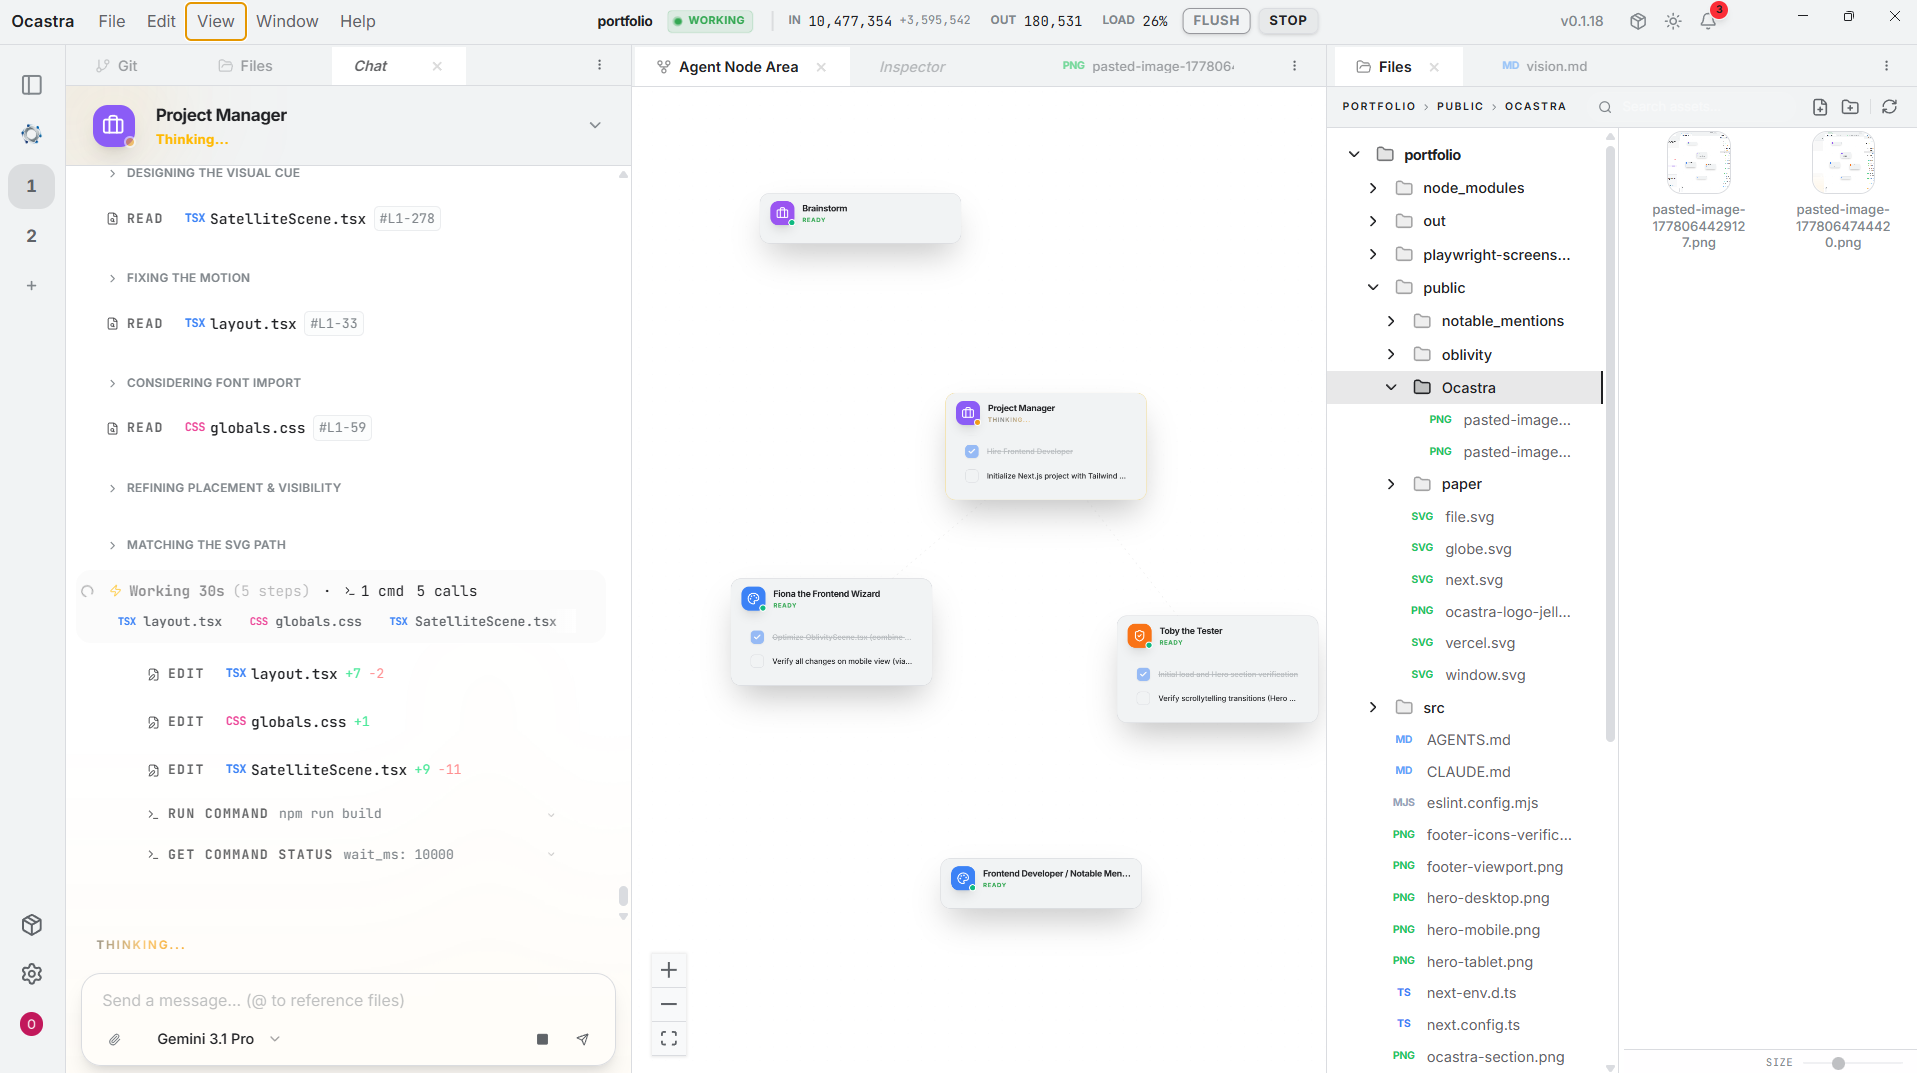Check the Initialize Next.js project task

(x=971, y=476)
